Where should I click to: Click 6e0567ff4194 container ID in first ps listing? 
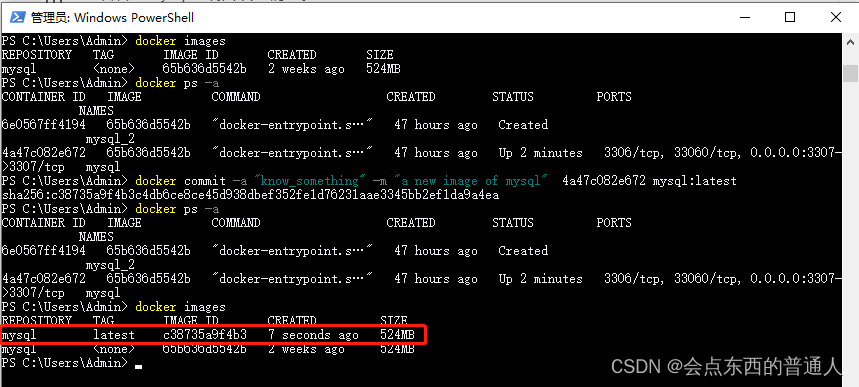pos(43,125)
